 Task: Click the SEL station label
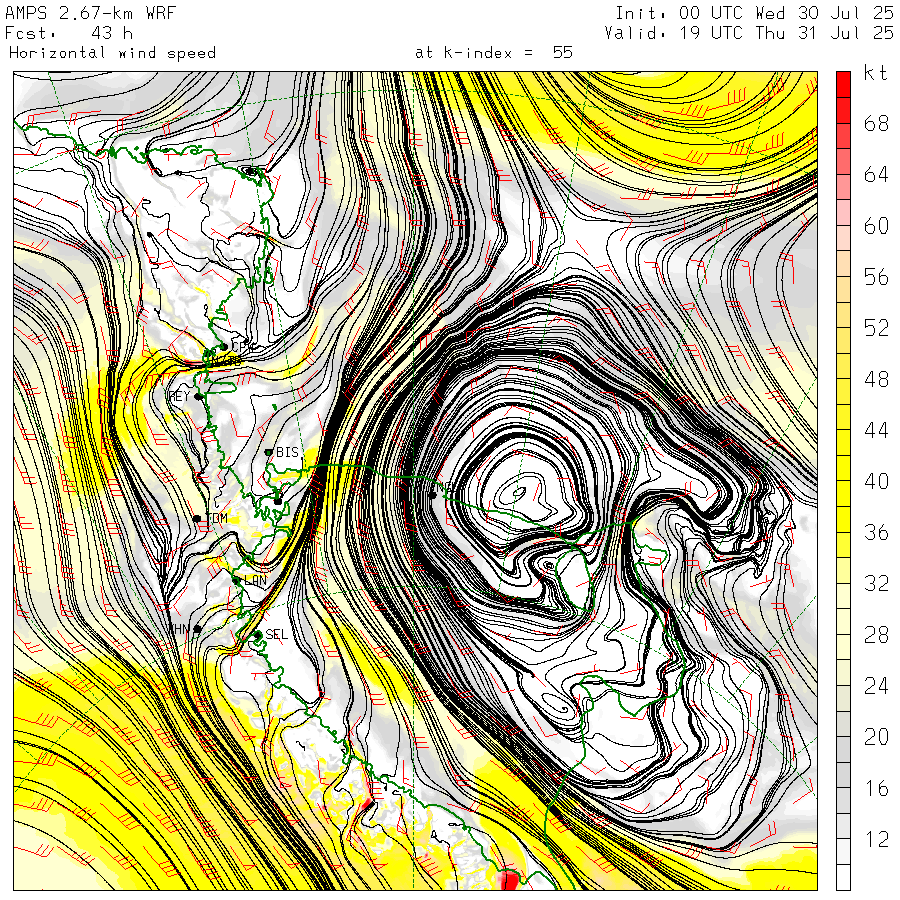[276, 634]
